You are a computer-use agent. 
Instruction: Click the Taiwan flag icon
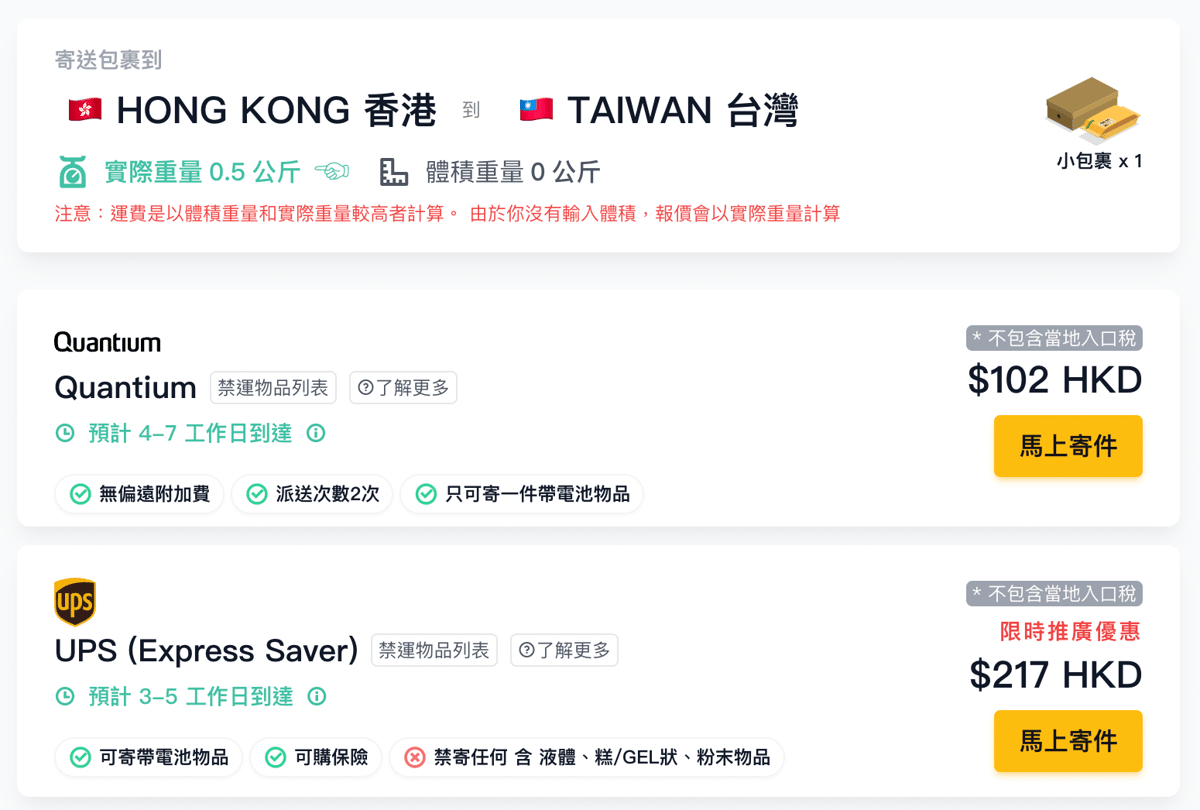tap(536, 110)
